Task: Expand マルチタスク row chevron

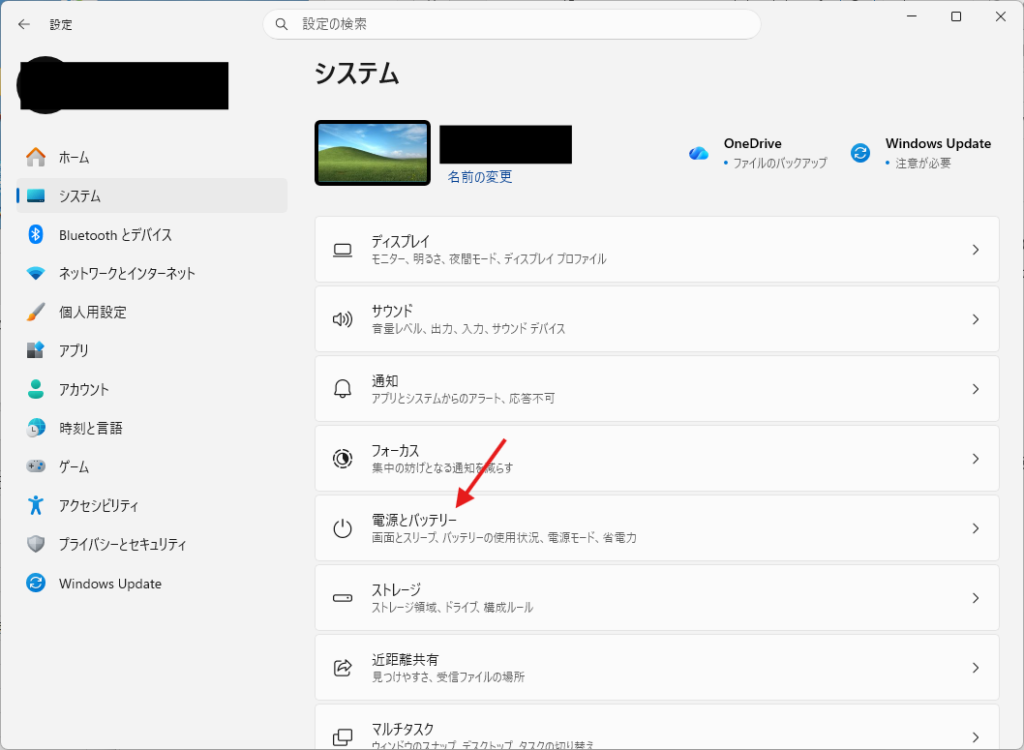Action: (976, 737)
